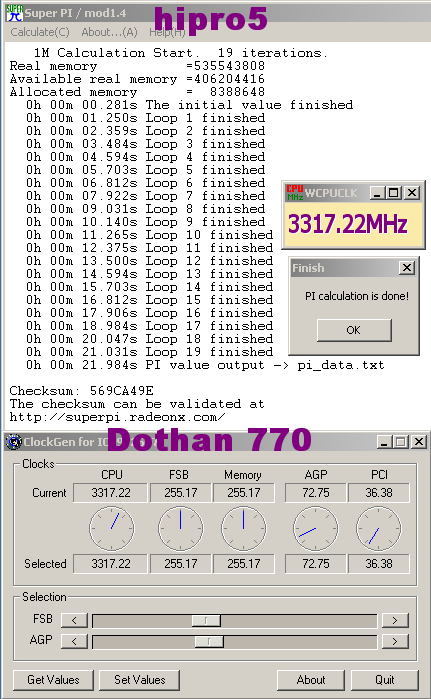The image size is (431, 699).
Task: Click the 'Real memory =535543808' line
Action: (x=137, y=66)
